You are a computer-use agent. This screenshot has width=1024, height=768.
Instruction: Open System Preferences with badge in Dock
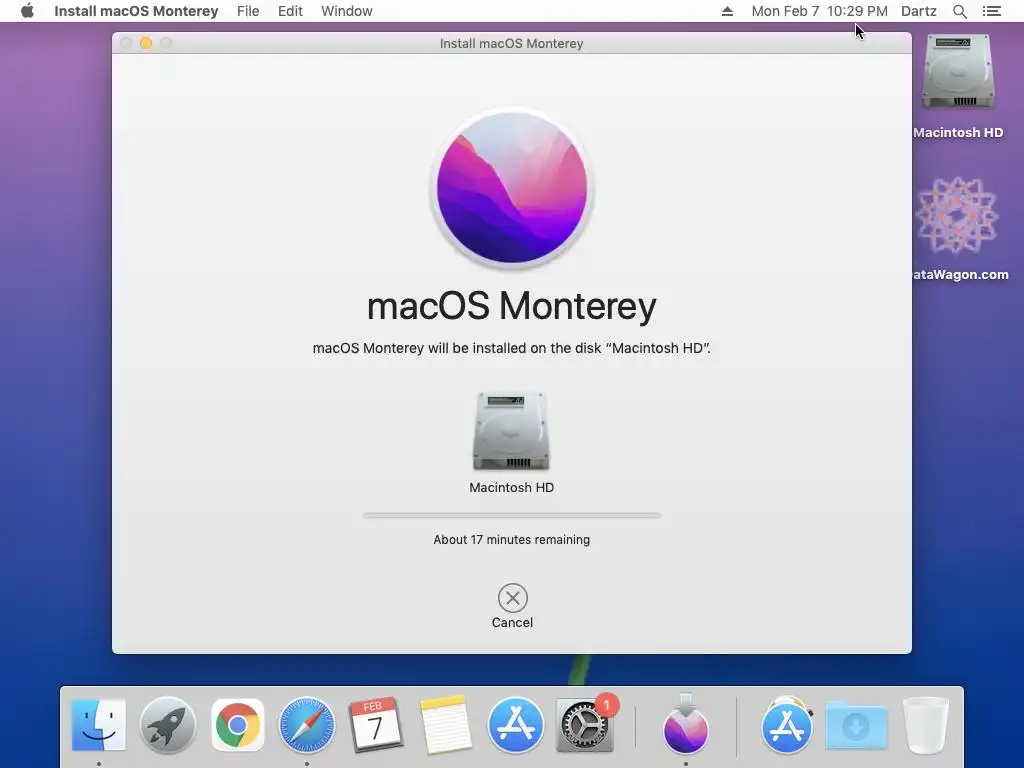coord(585,725)
